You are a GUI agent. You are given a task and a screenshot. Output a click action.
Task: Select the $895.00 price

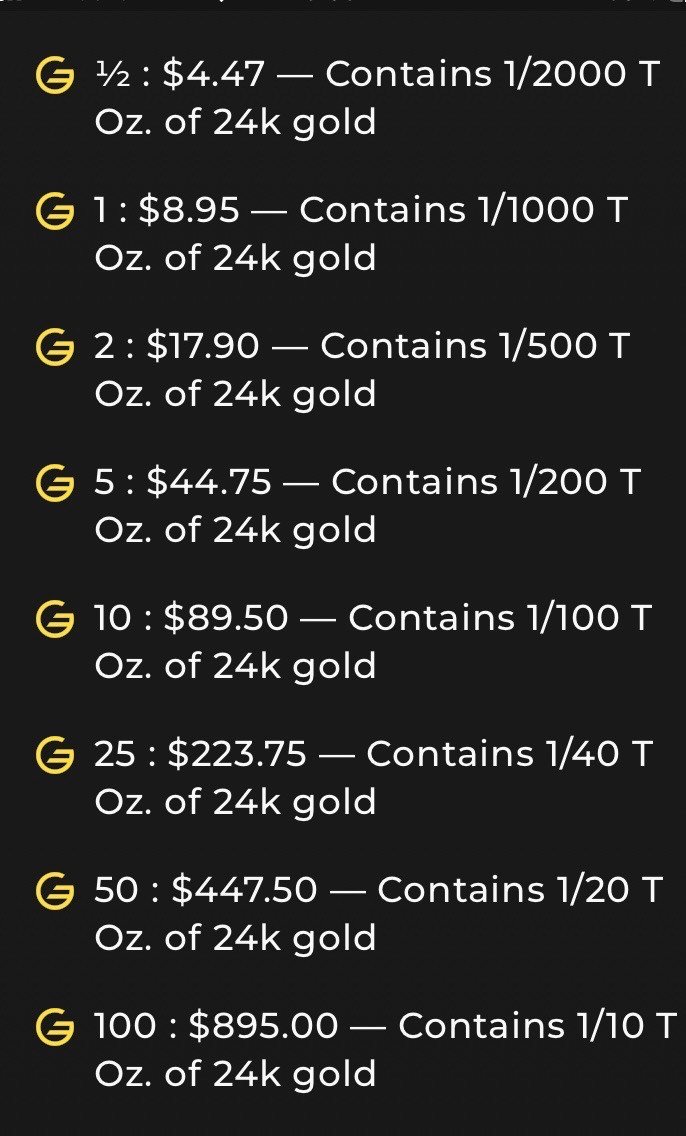263,1026
